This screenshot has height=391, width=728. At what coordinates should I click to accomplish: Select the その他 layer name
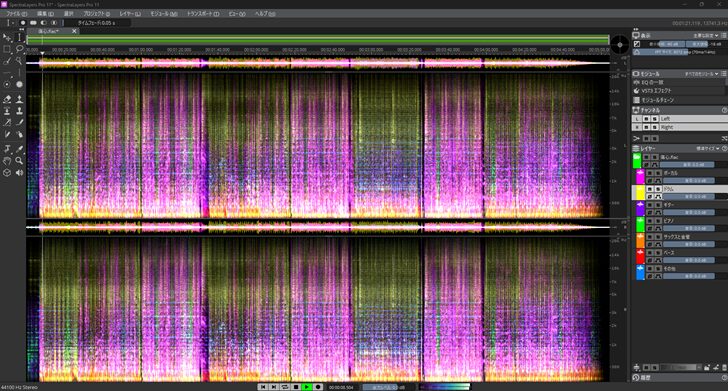[x=669, y=269]
